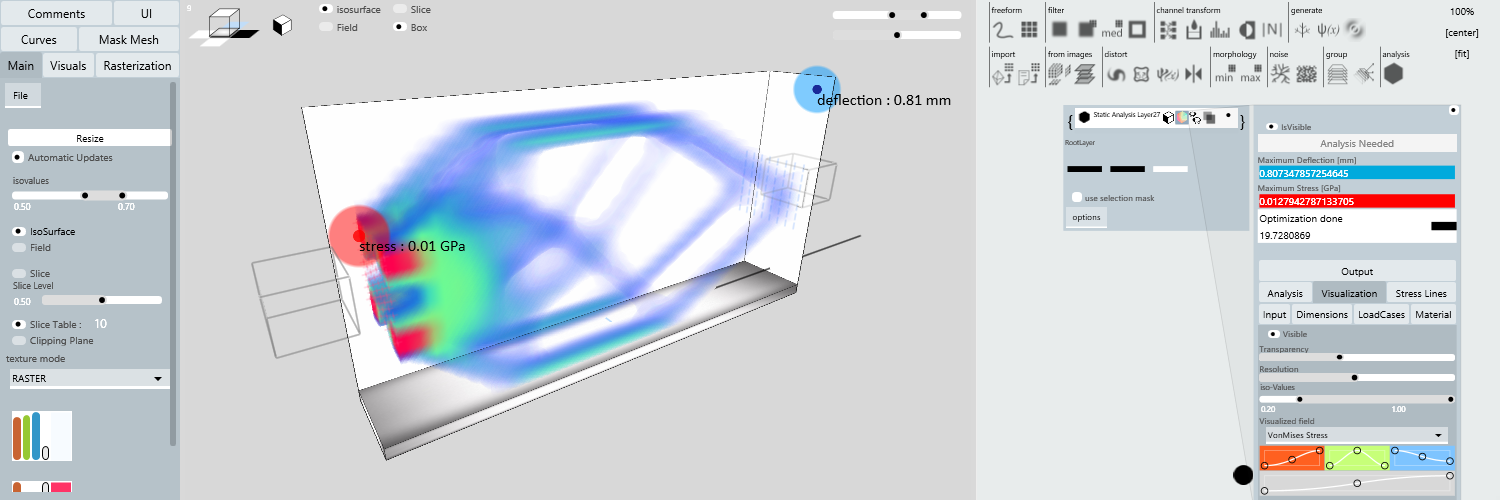Open the stacked group layers icon

click(x=1337, y=74)
